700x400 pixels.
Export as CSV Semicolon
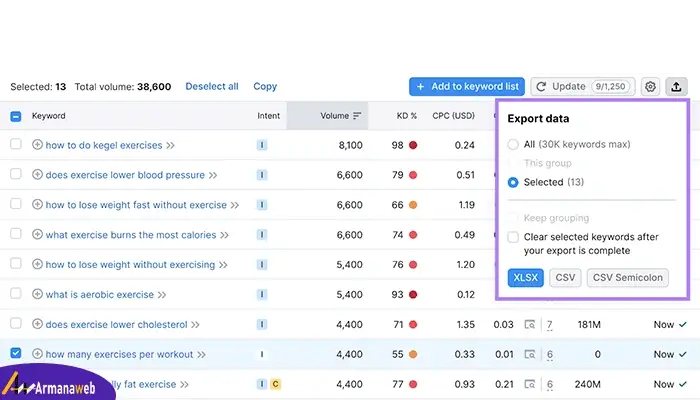coord(628,278)
